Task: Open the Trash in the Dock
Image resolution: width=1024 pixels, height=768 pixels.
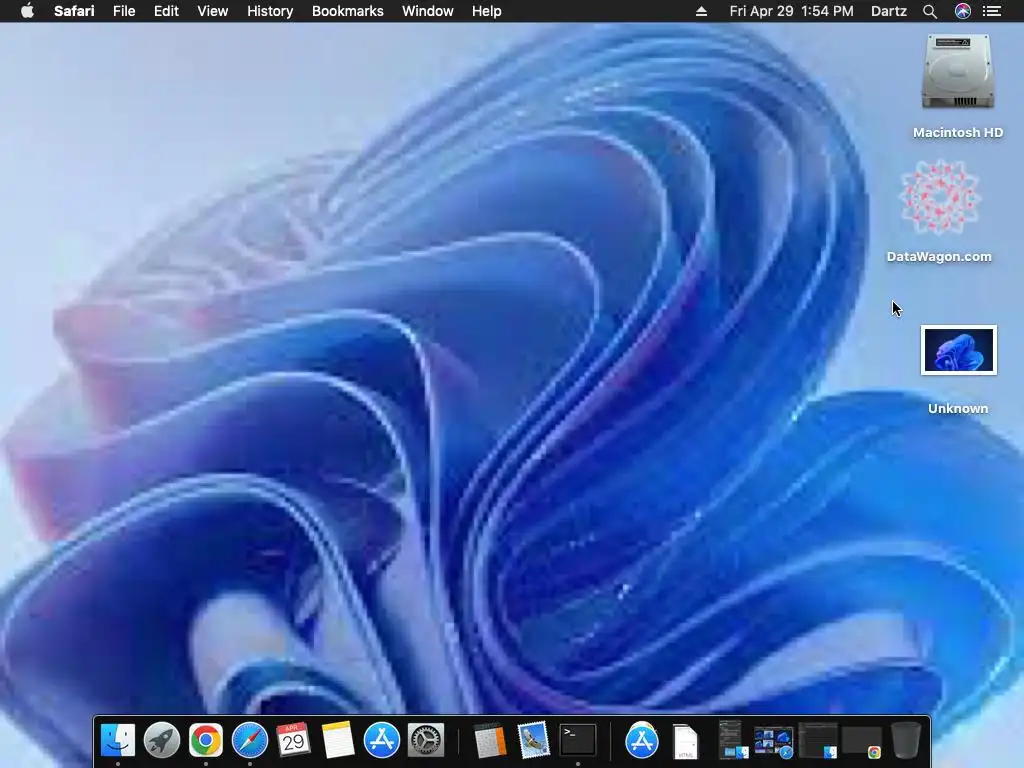Action: 906,740
